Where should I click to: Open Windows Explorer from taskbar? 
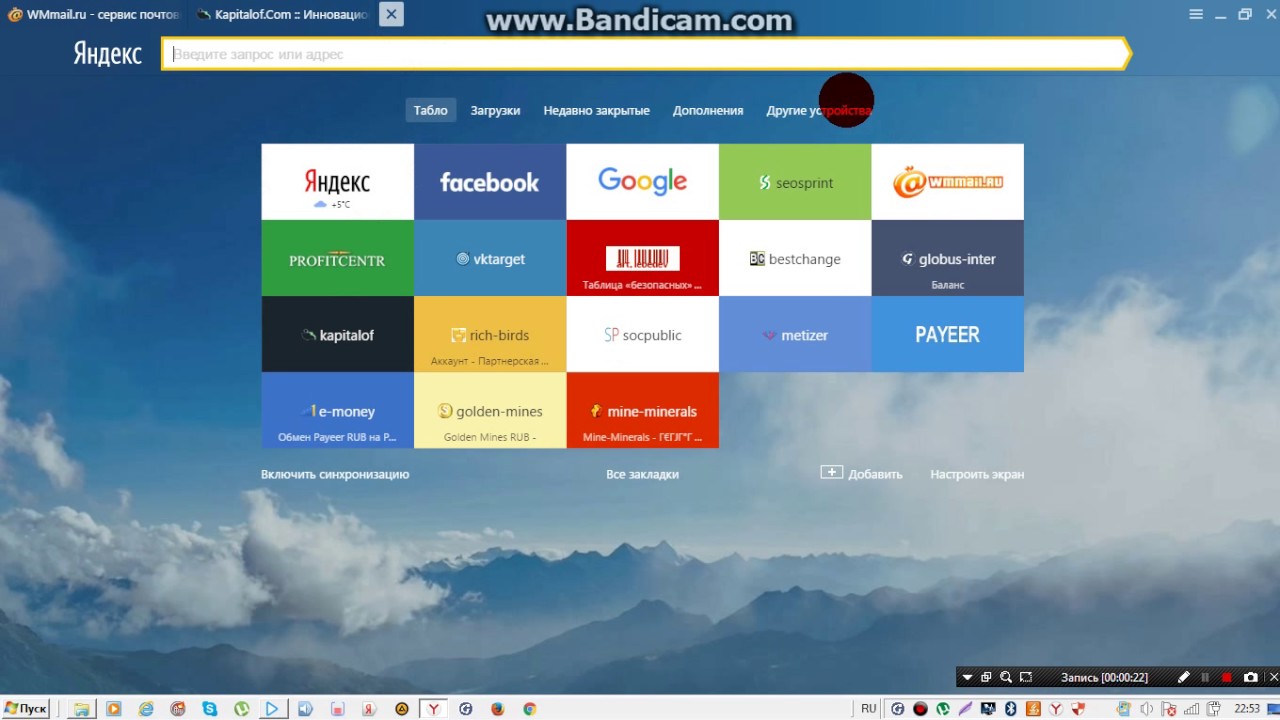[82, 709]
